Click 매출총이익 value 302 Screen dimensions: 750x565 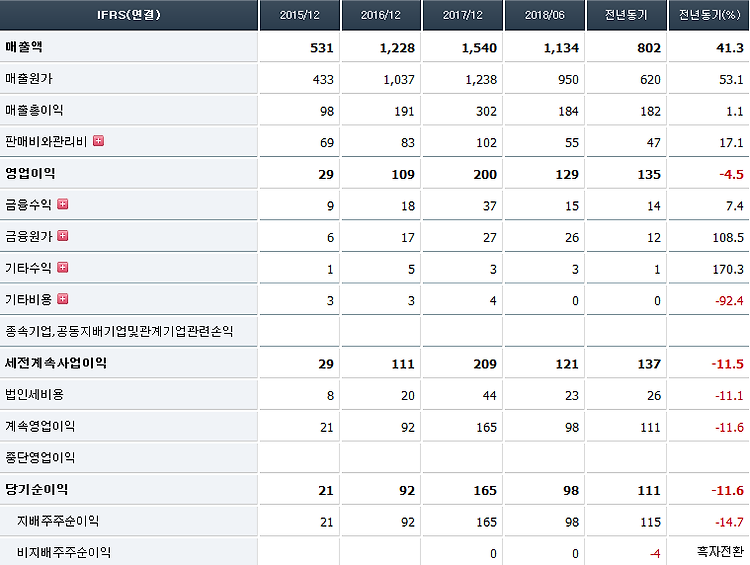point(486,111)
